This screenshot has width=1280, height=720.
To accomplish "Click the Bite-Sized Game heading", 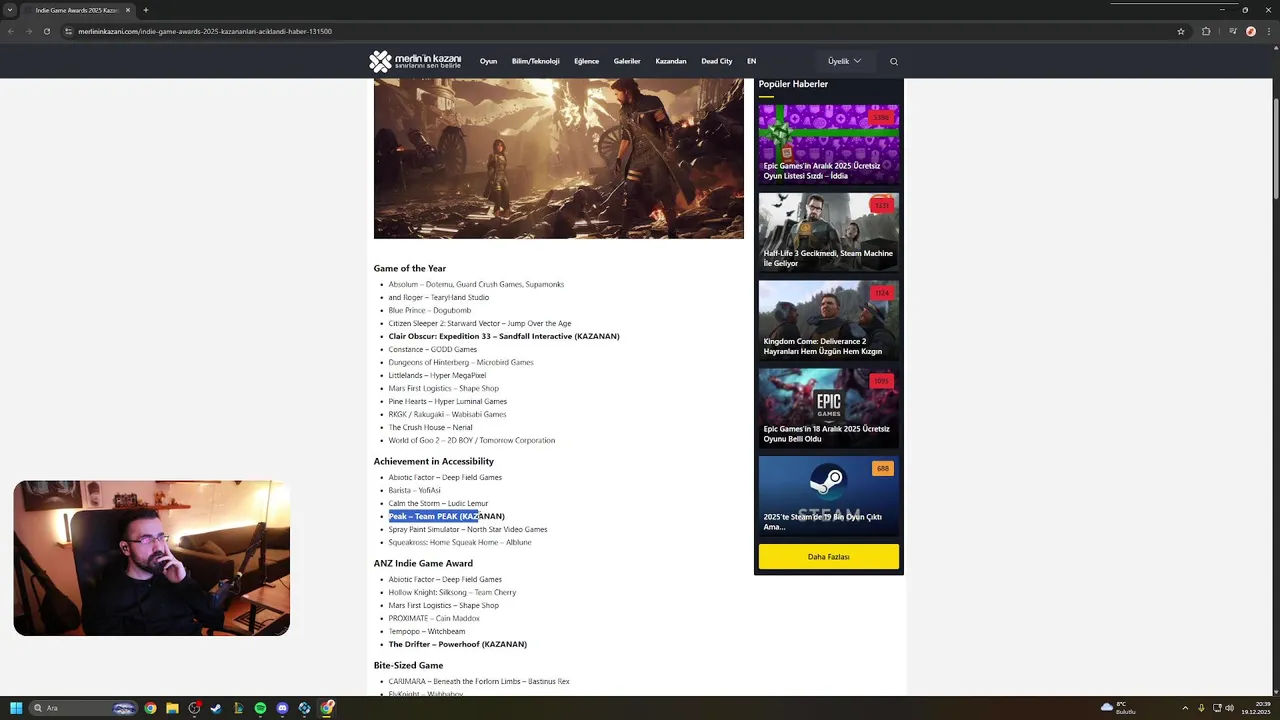I will coord(408,665).
